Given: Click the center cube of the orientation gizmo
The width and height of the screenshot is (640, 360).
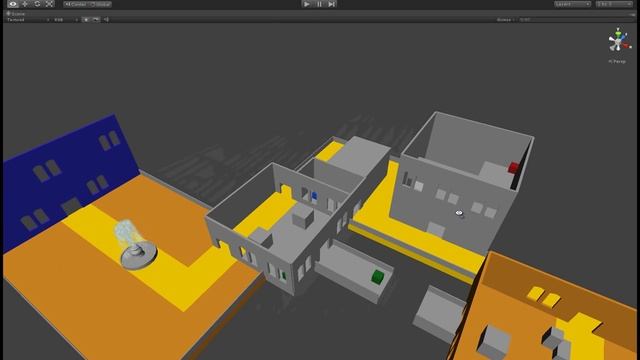Looking at the screenshot, I should pos(618,42).
